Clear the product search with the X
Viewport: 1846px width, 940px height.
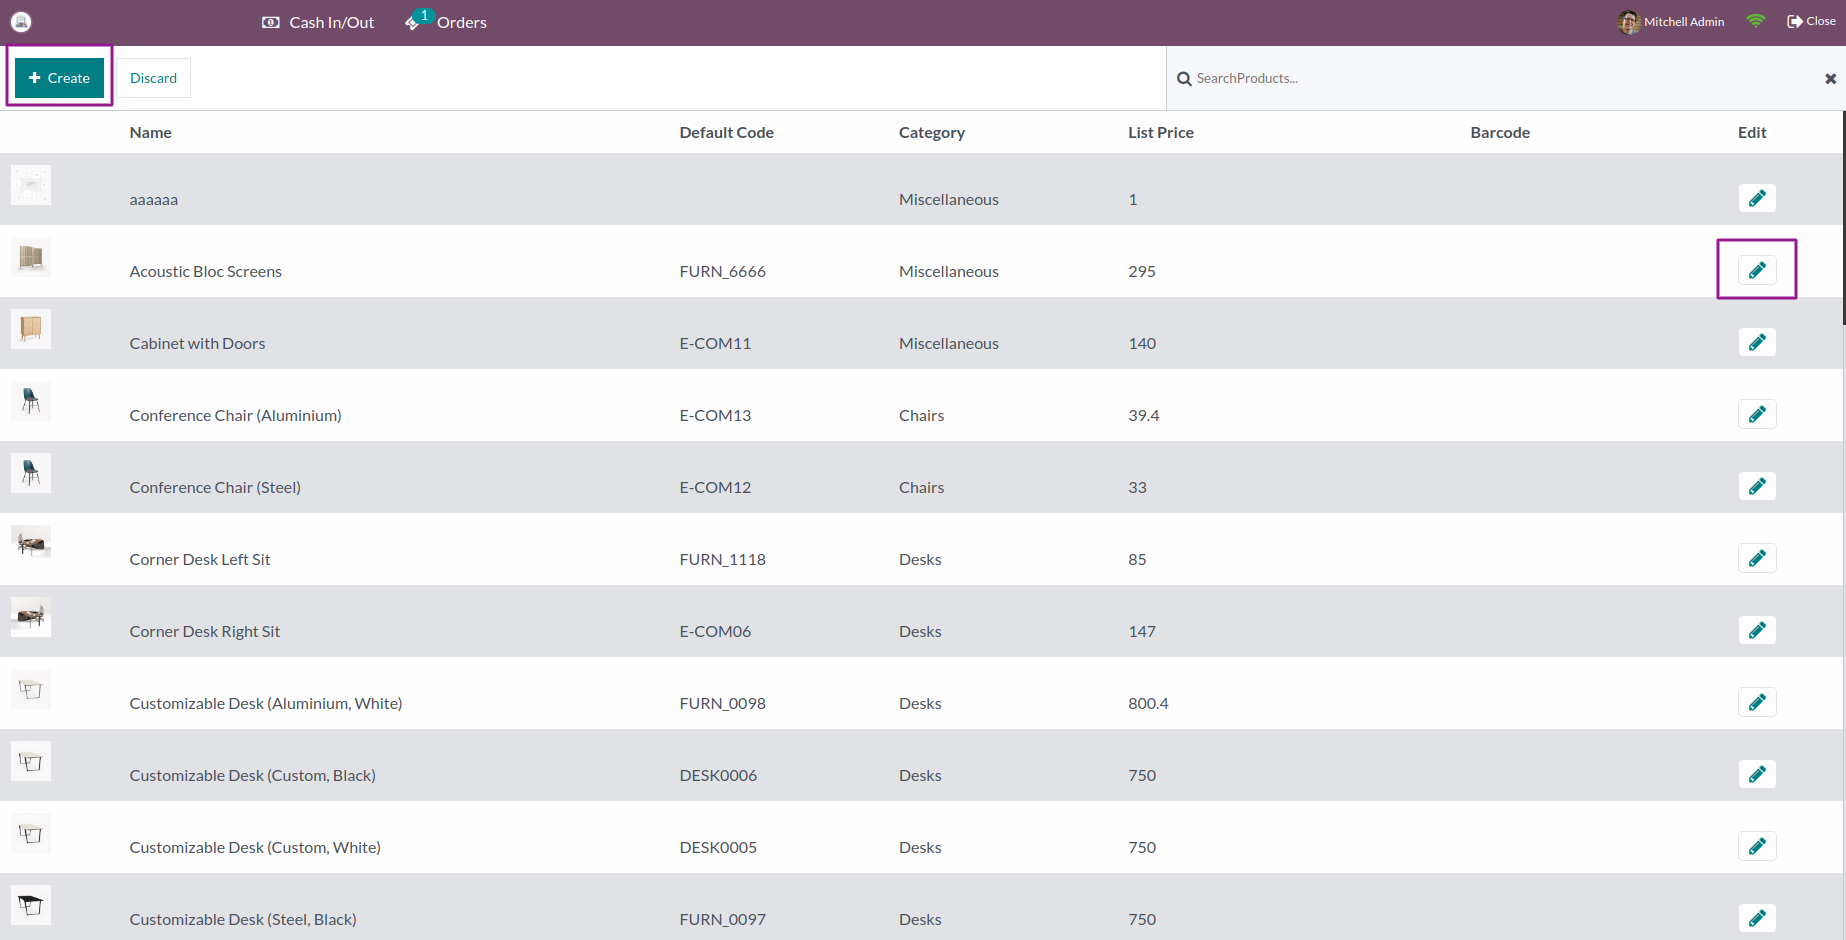click(1831, 78)
